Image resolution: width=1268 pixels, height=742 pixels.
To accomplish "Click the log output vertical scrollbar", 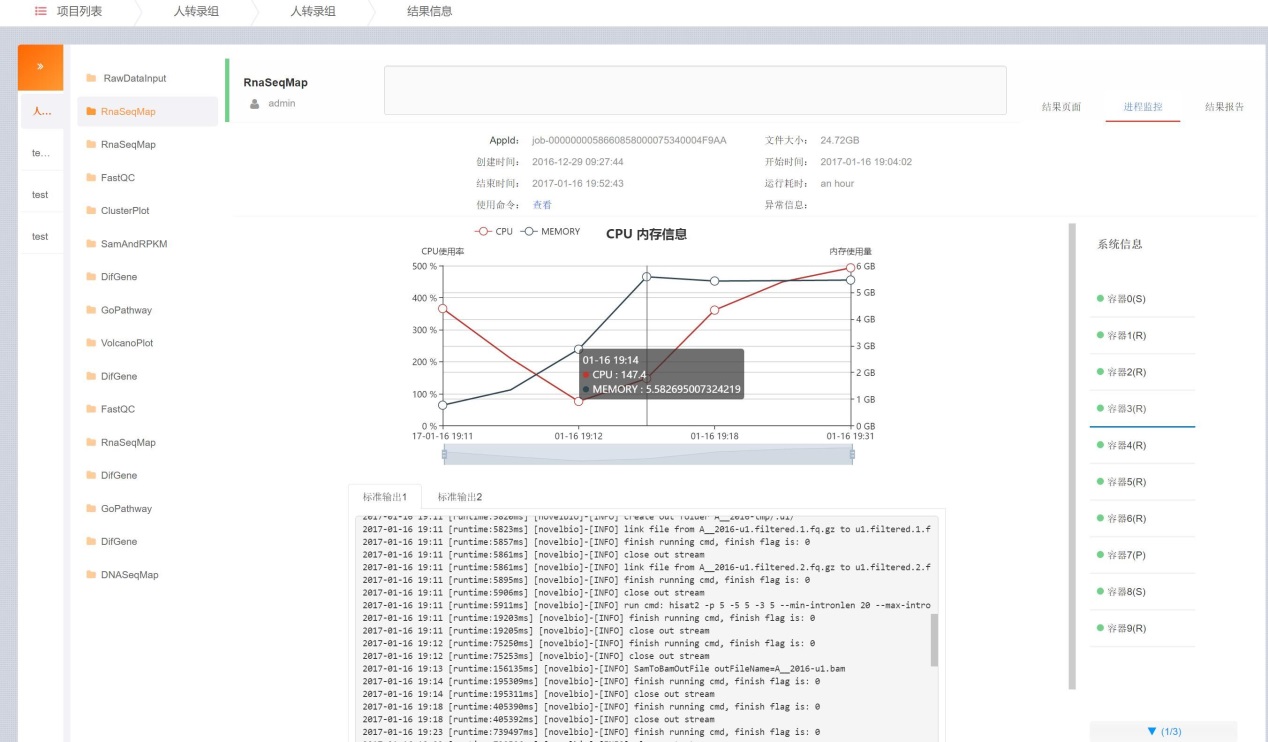I will pos(934,640).
